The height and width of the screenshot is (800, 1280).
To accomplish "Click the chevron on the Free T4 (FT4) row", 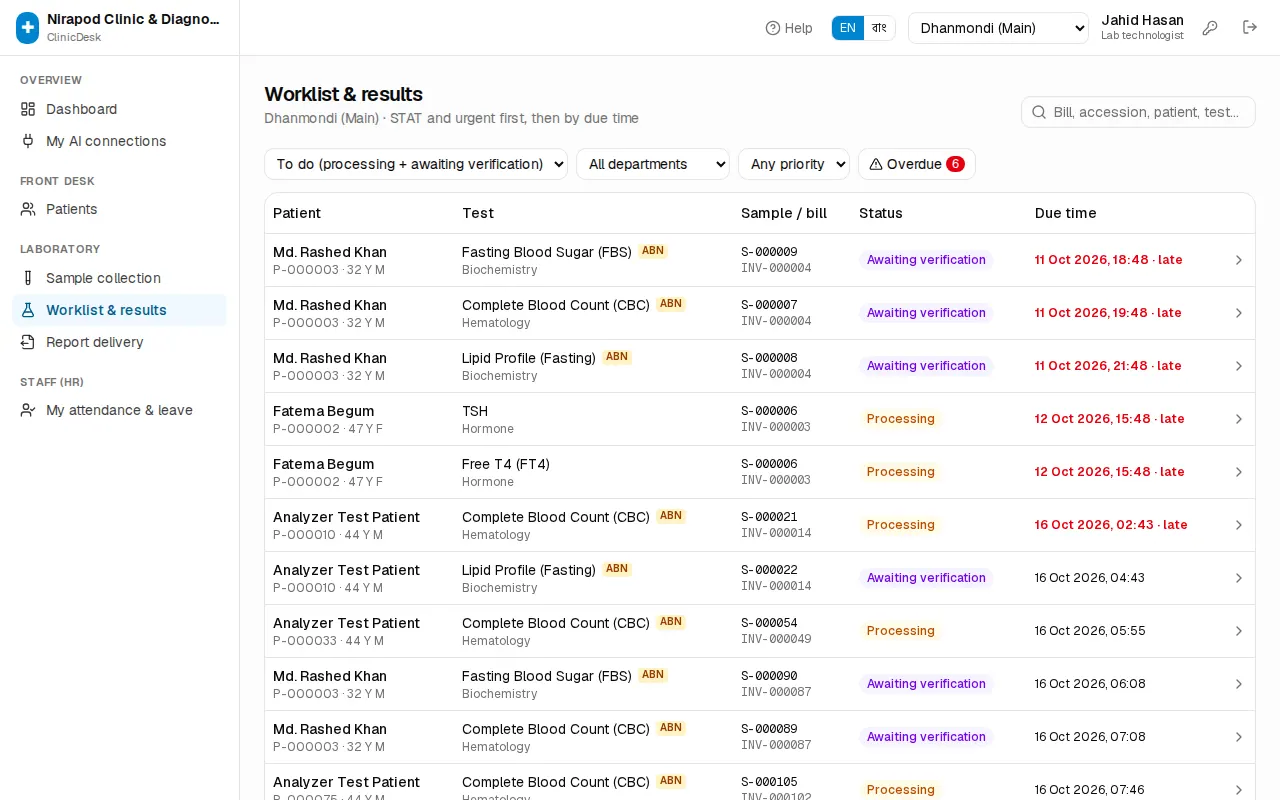I will [1239, 472].
